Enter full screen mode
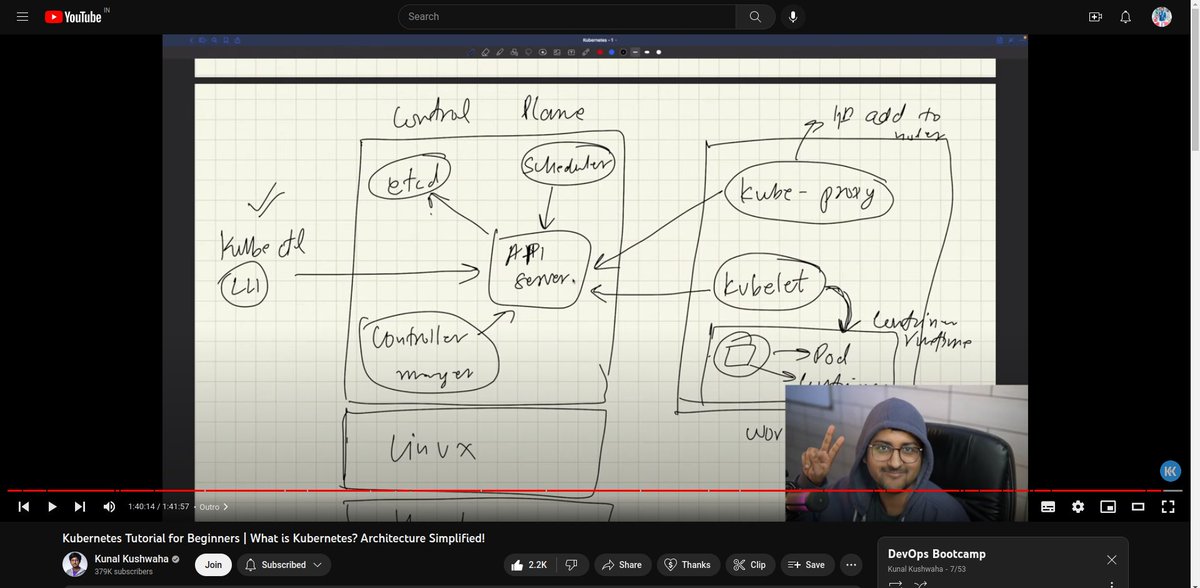The height and width of the screenshot is (588, 1200). pos(1168,507)
